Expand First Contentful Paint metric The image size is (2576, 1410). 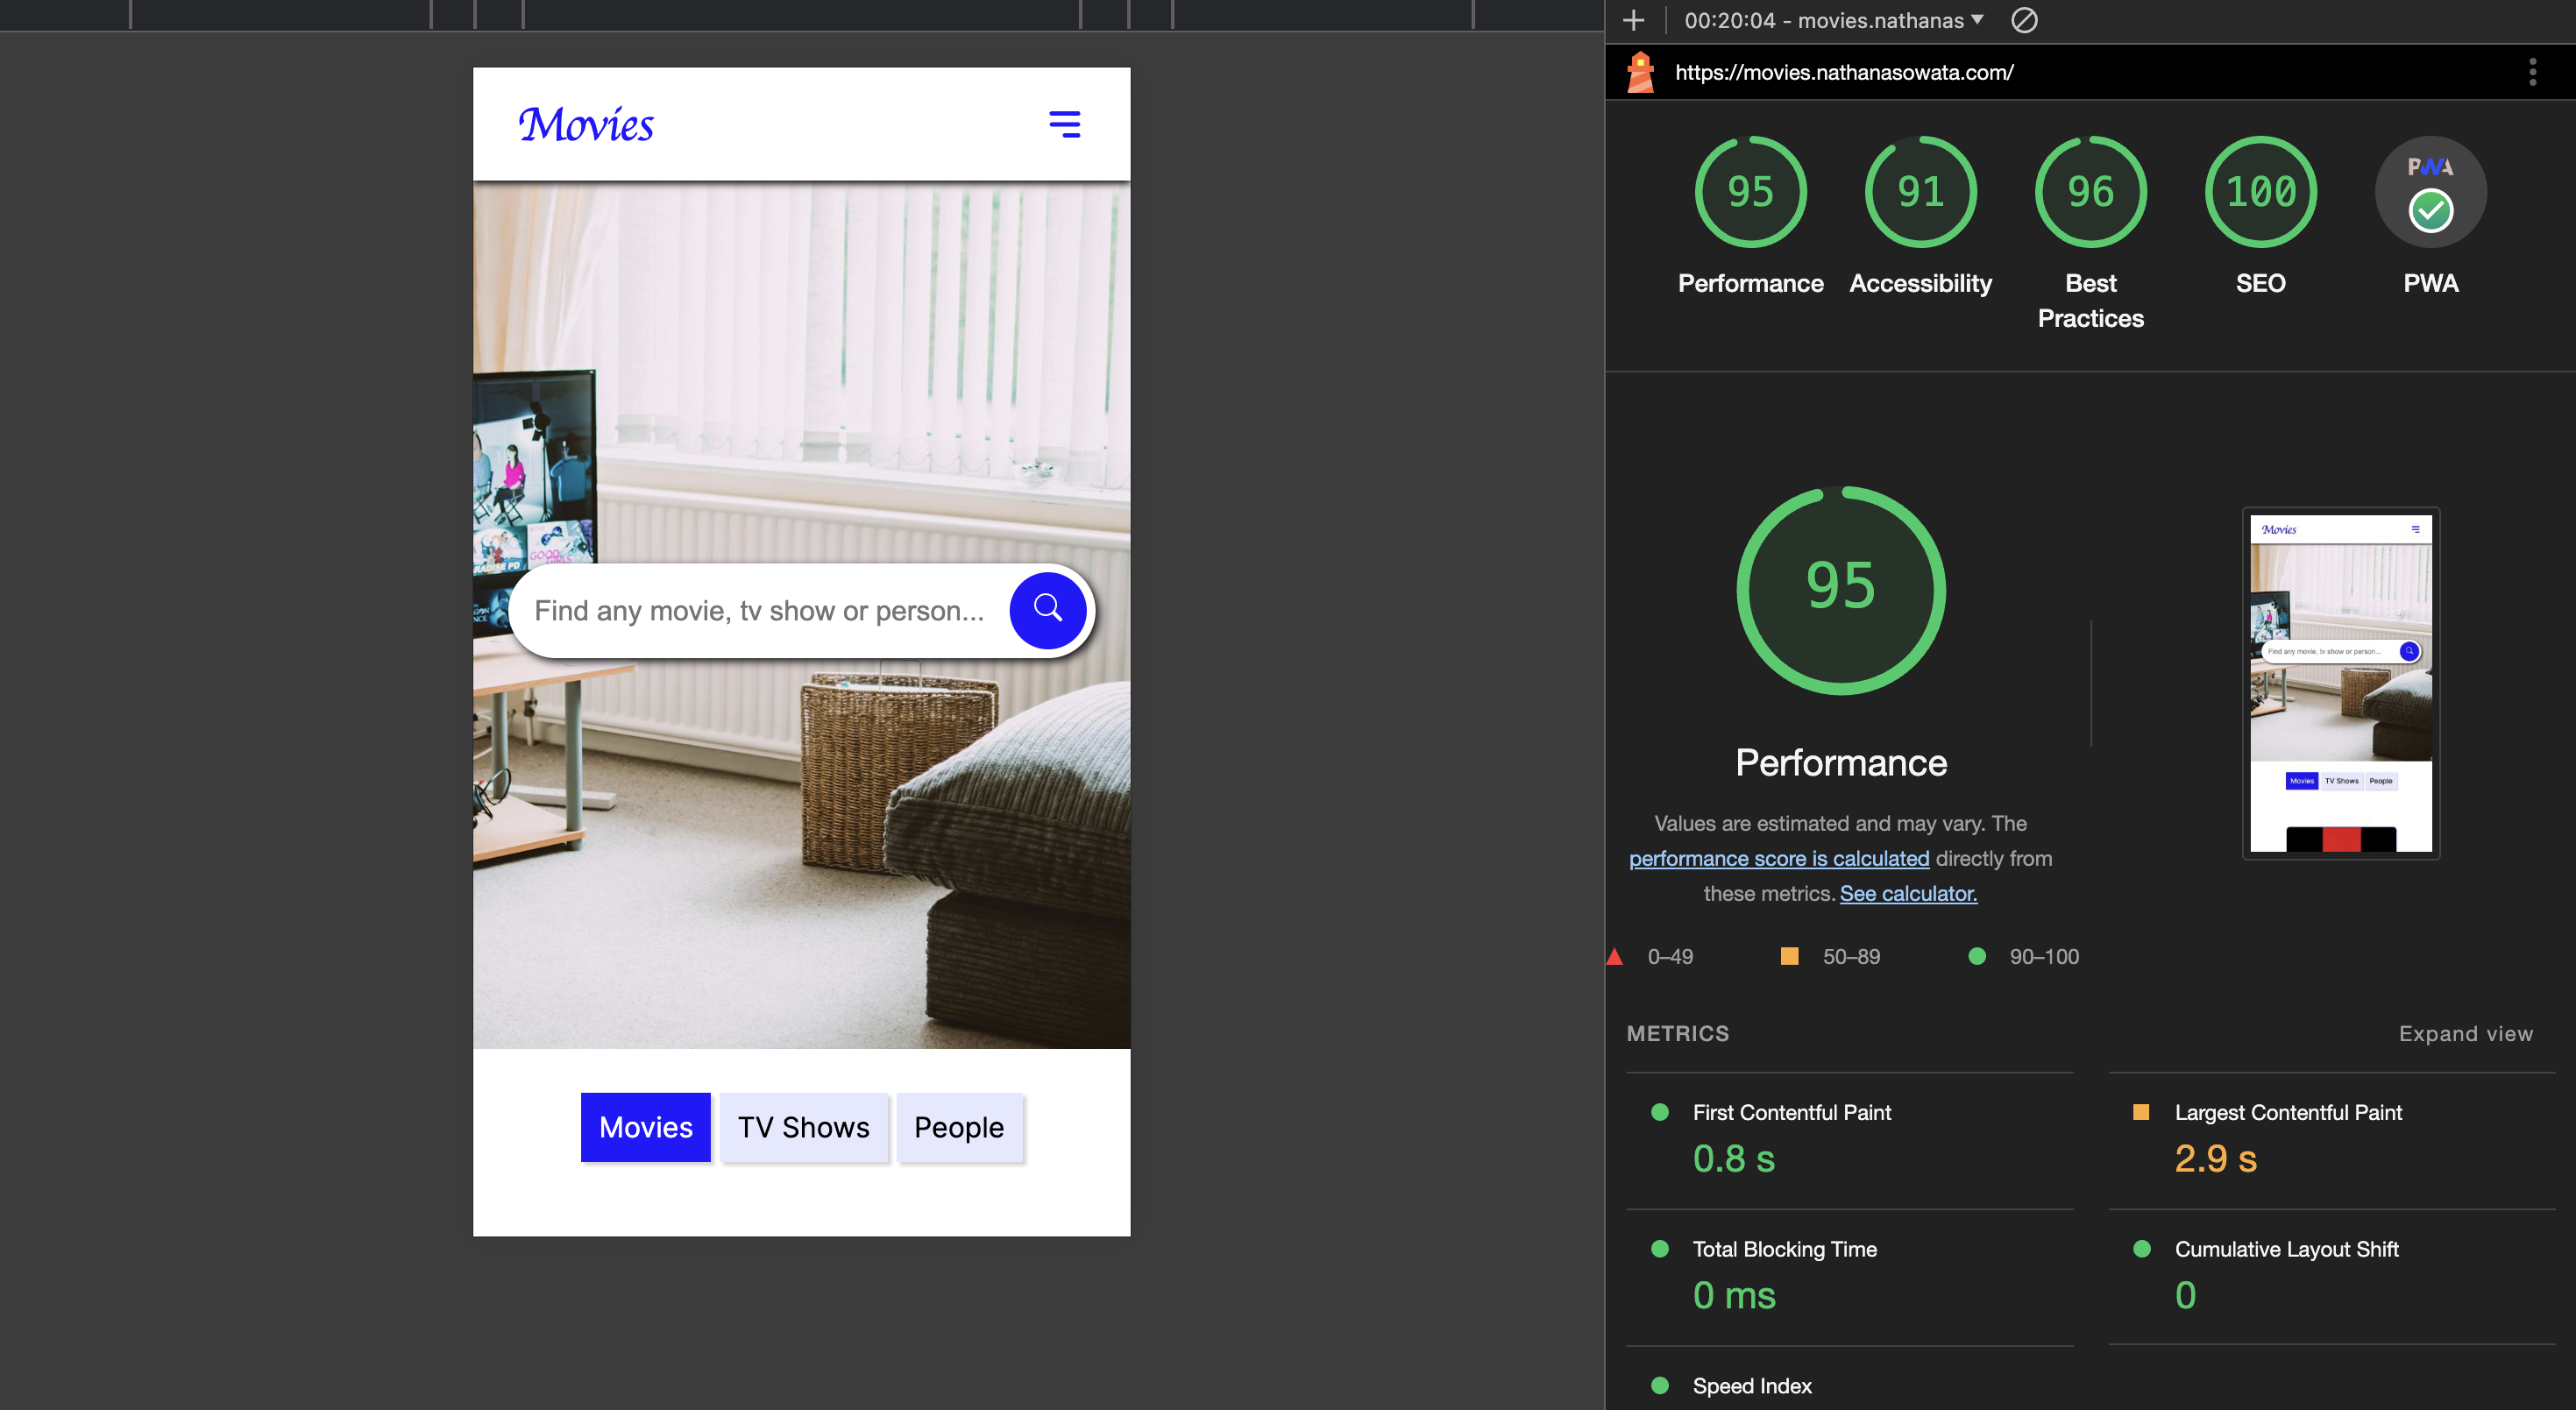1791,1112
